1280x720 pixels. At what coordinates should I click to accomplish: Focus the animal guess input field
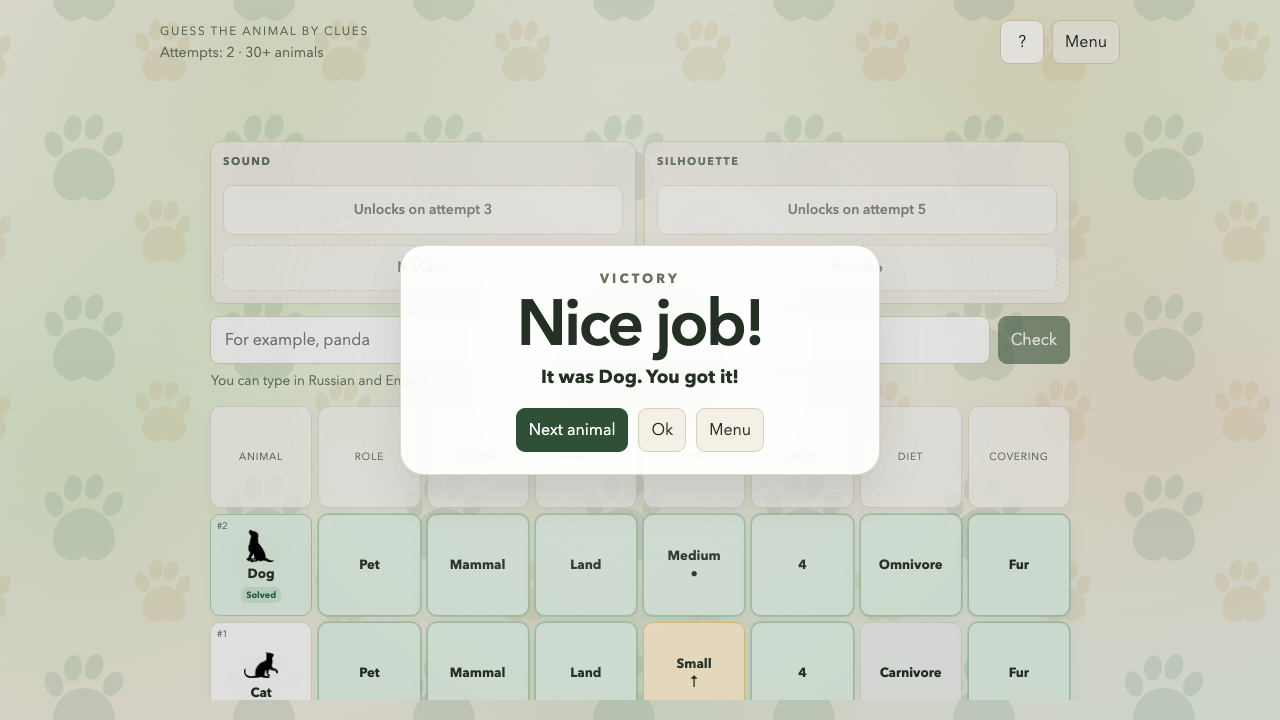click(600, 340)
